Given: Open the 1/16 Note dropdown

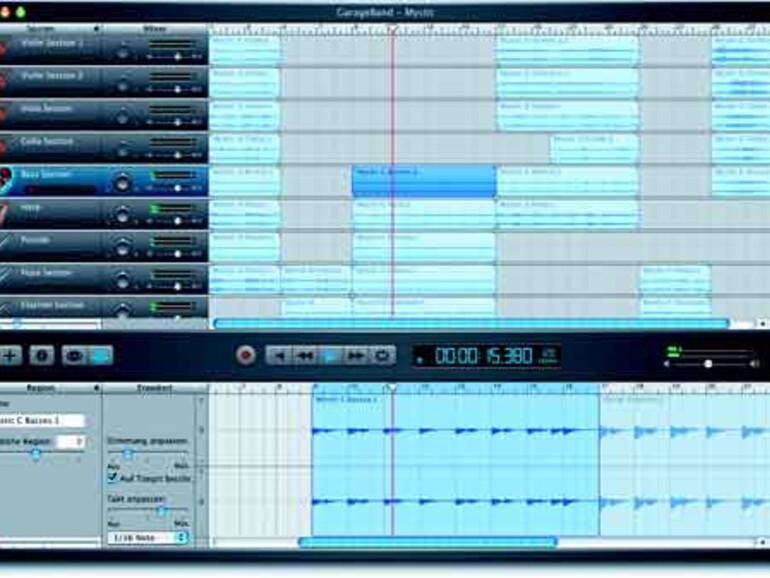Looking at the screenshot, I should [148, 537].
